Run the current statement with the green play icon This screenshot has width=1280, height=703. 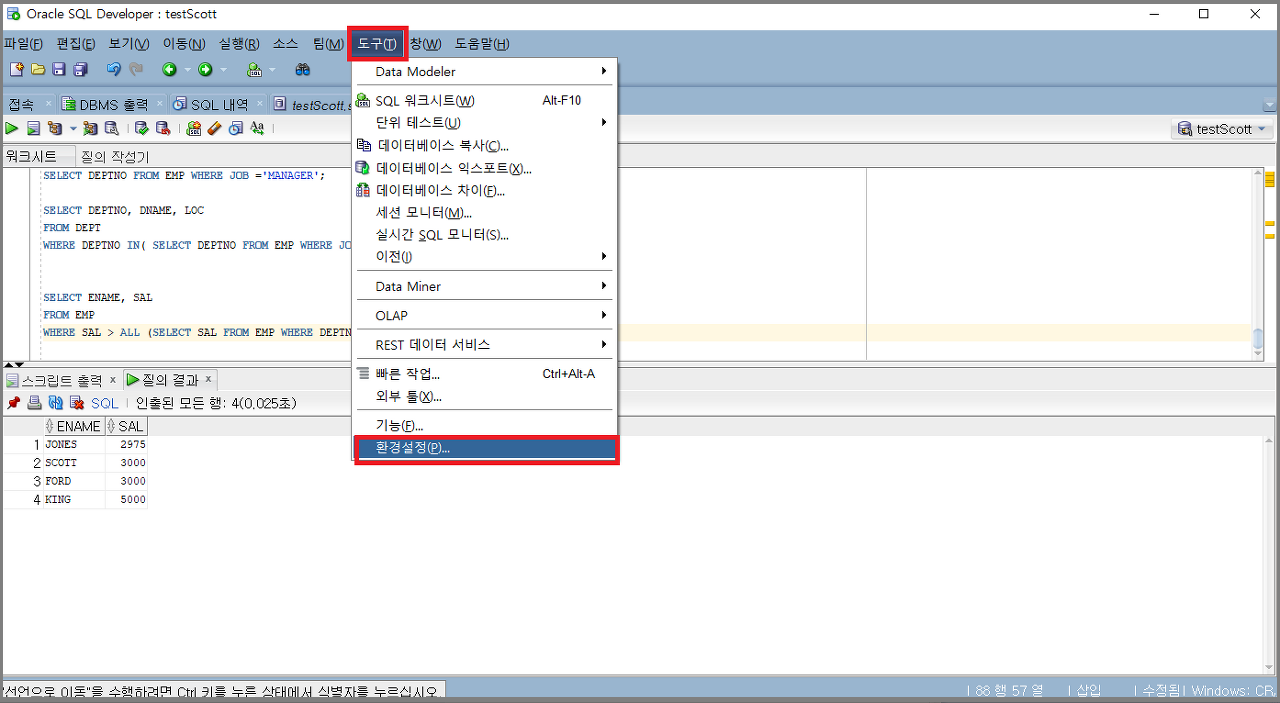pos(12,128)
